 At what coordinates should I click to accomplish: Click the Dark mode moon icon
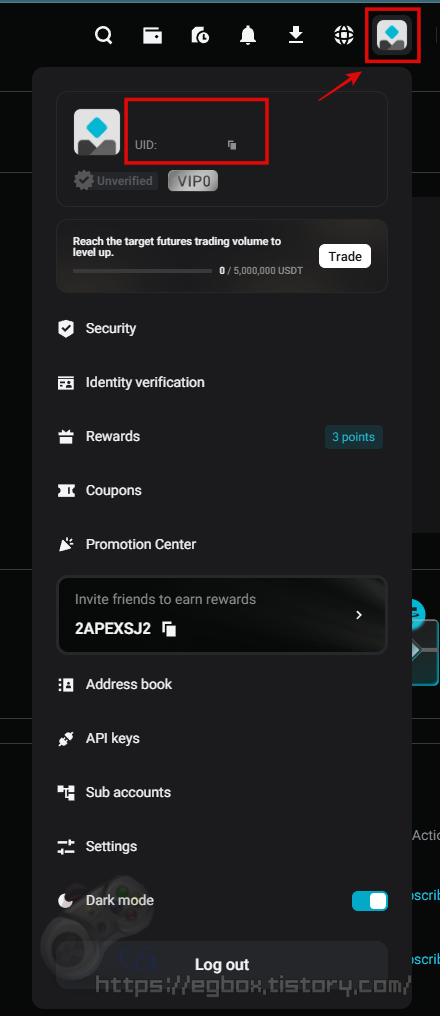pos(66,901)
